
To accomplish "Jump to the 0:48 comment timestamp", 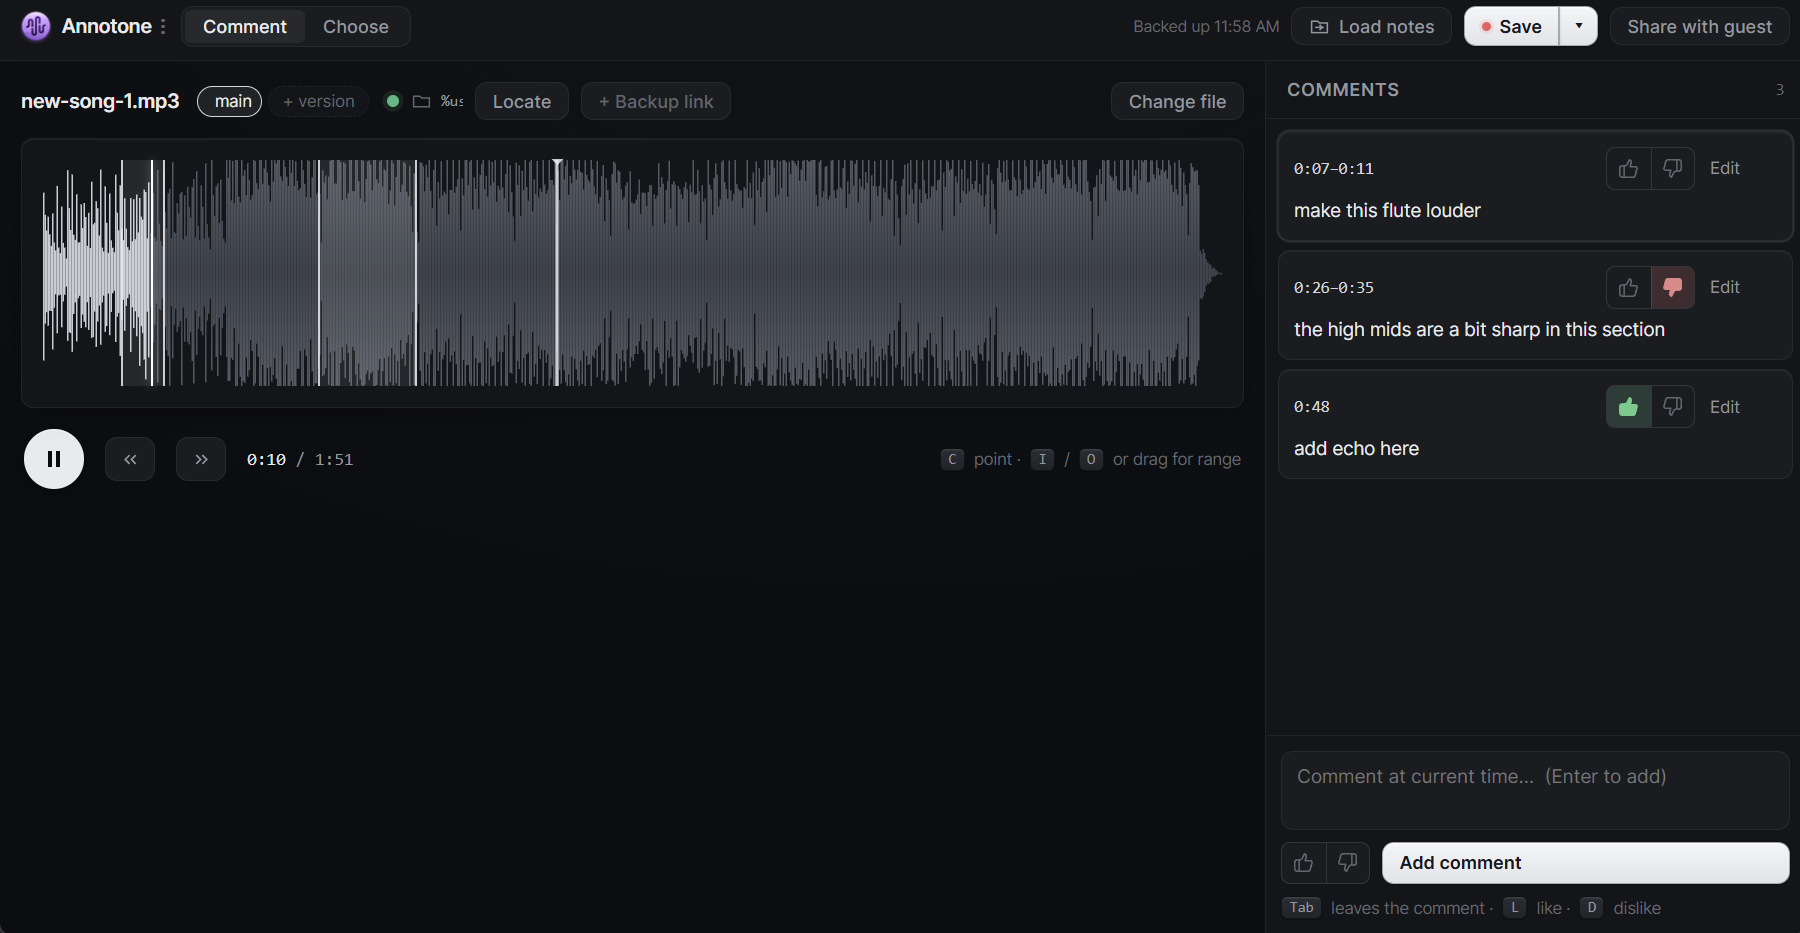I will coord(1312,407).
